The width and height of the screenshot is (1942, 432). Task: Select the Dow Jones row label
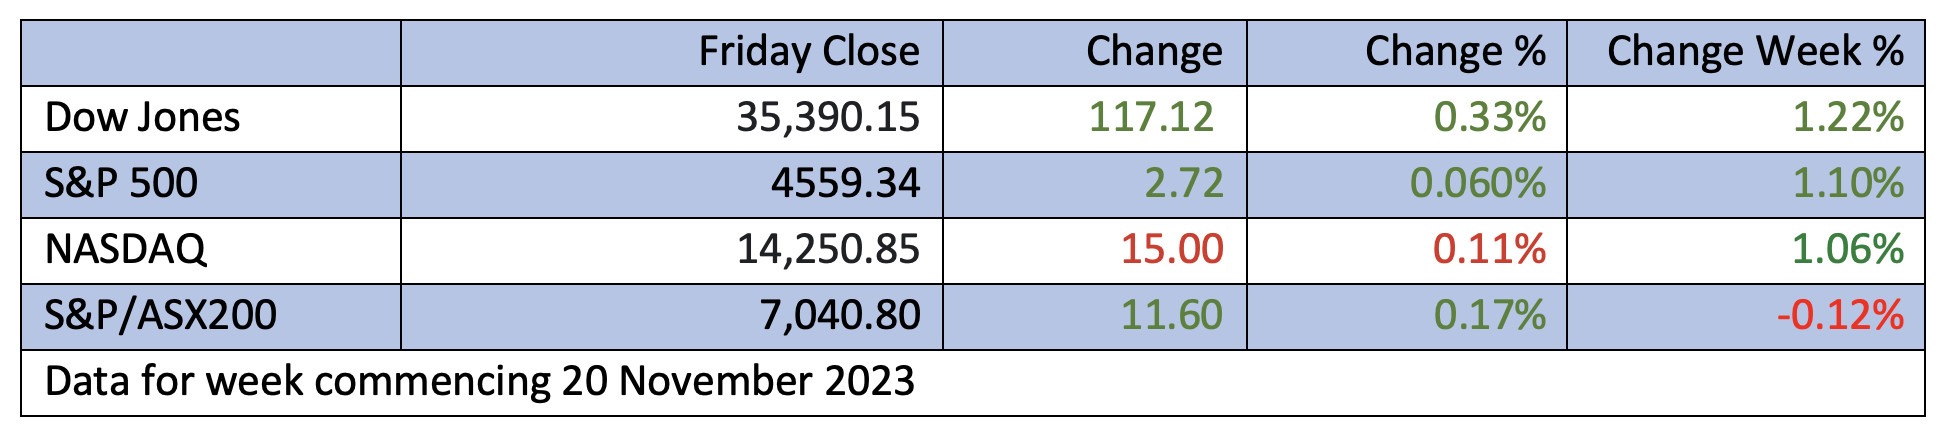[143, 118]
